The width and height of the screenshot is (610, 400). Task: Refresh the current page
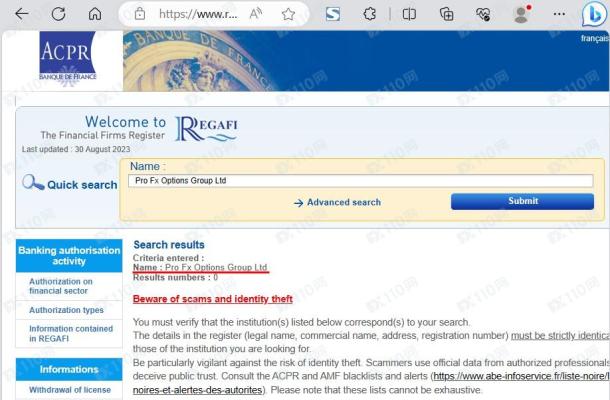(x=58, y=14)
